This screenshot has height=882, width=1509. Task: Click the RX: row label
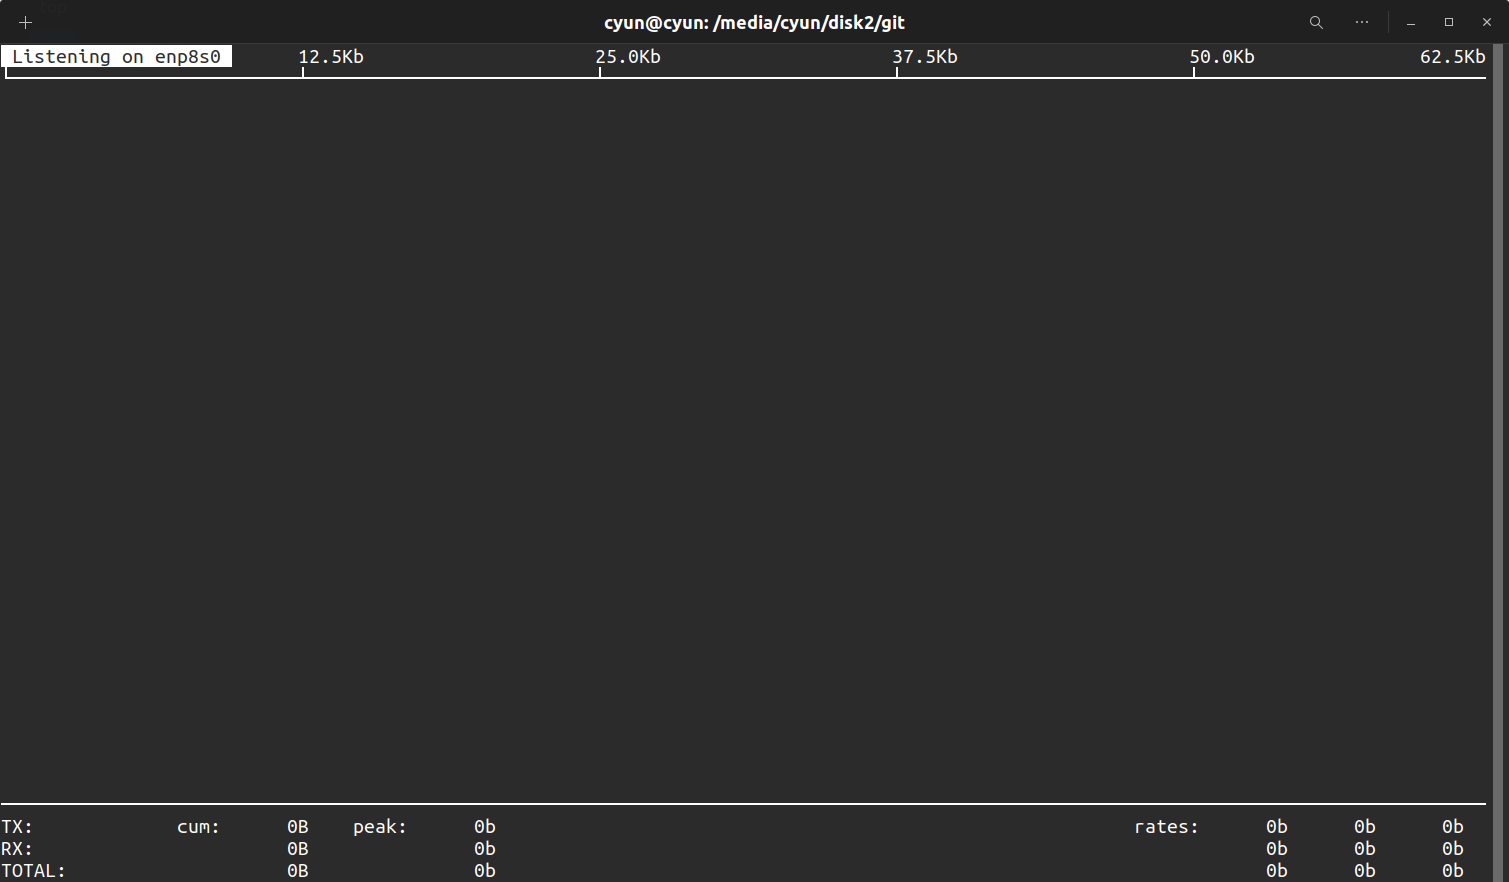point(17,849)
